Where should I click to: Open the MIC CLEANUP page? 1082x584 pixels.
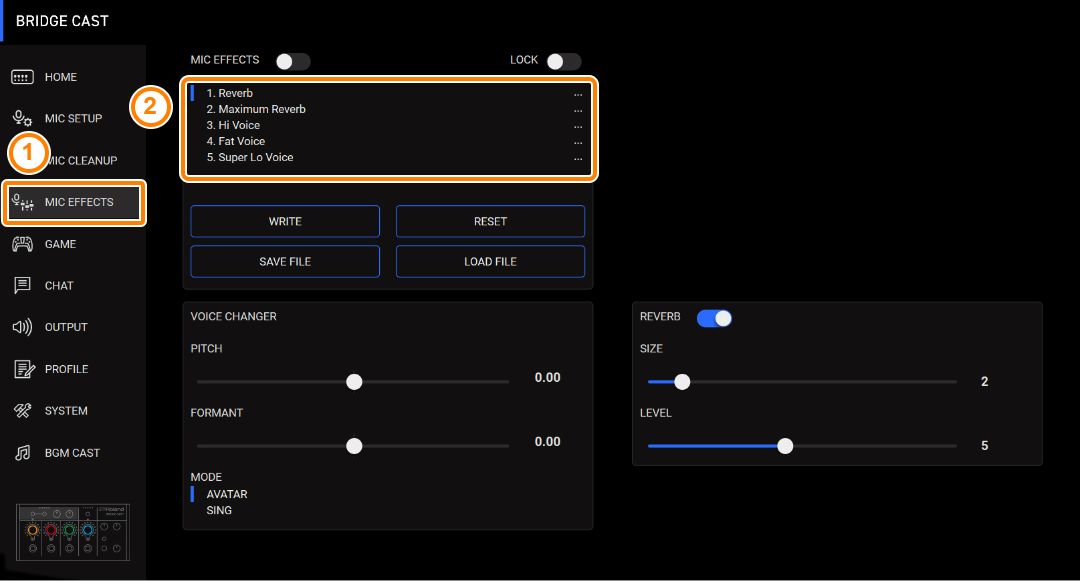(81, 161)
